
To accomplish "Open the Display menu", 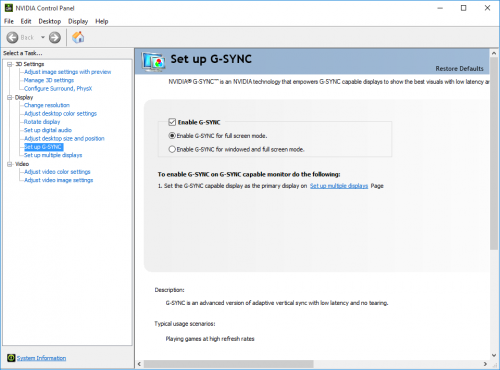I will [78, 21].
